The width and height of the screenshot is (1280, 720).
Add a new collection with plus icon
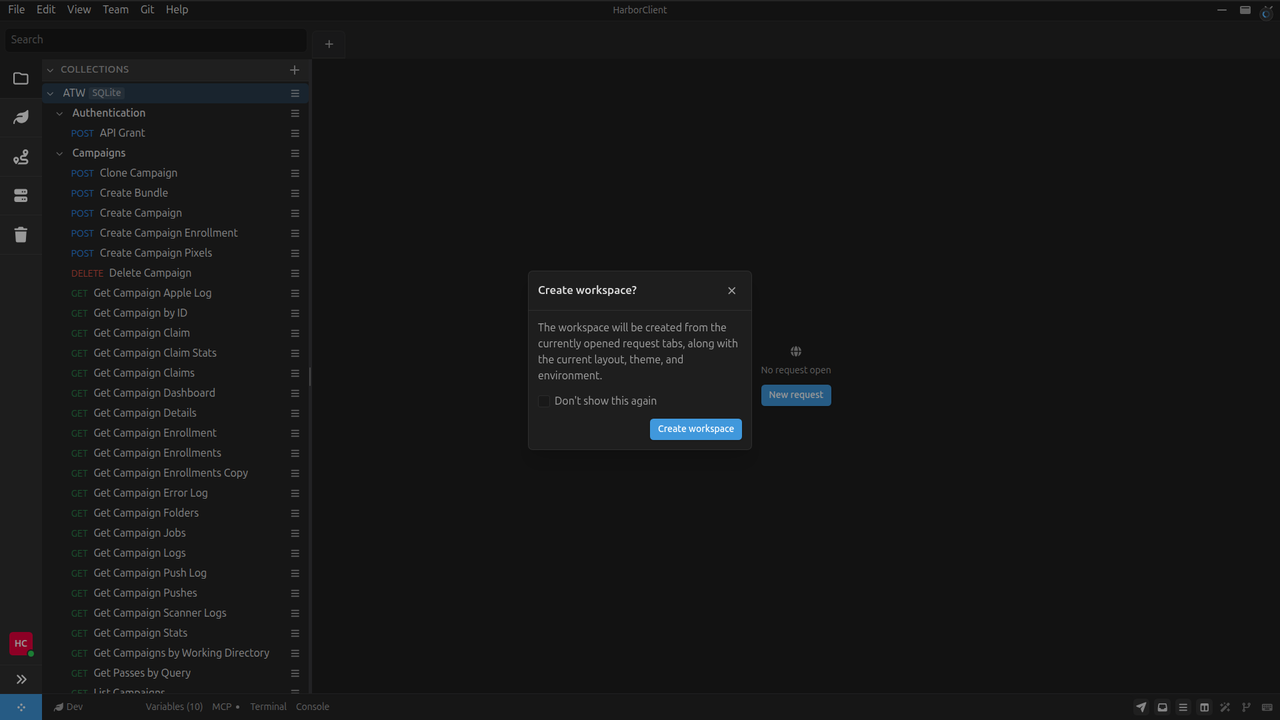[x=294, y=70]
